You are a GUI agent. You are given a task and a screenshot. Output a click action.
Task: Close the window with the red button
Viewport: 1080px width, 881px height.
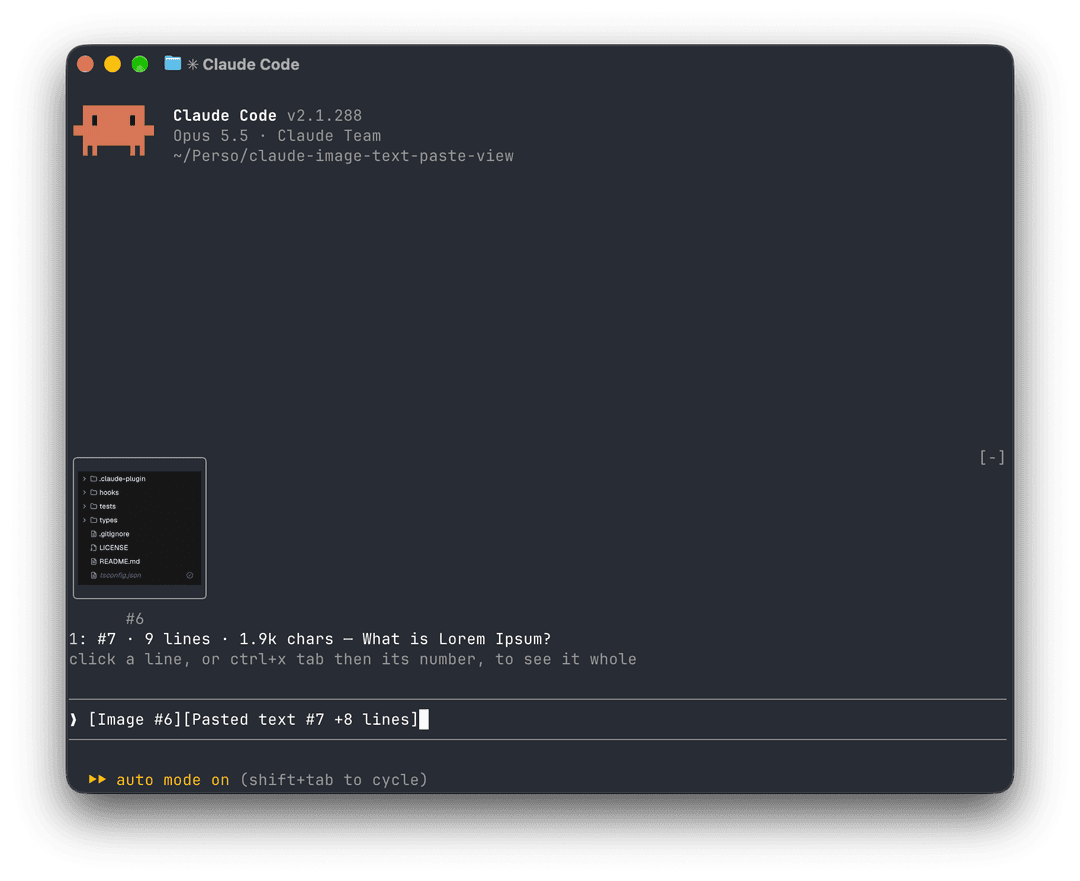tap(85, 64)
